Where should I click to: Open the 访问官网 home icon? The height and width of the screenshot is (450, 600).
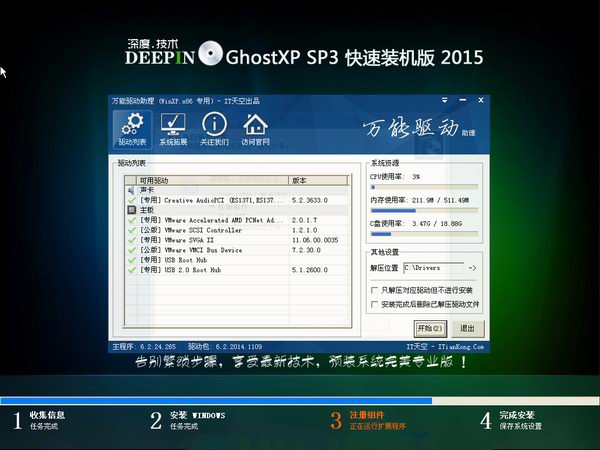tap(256, 128)
